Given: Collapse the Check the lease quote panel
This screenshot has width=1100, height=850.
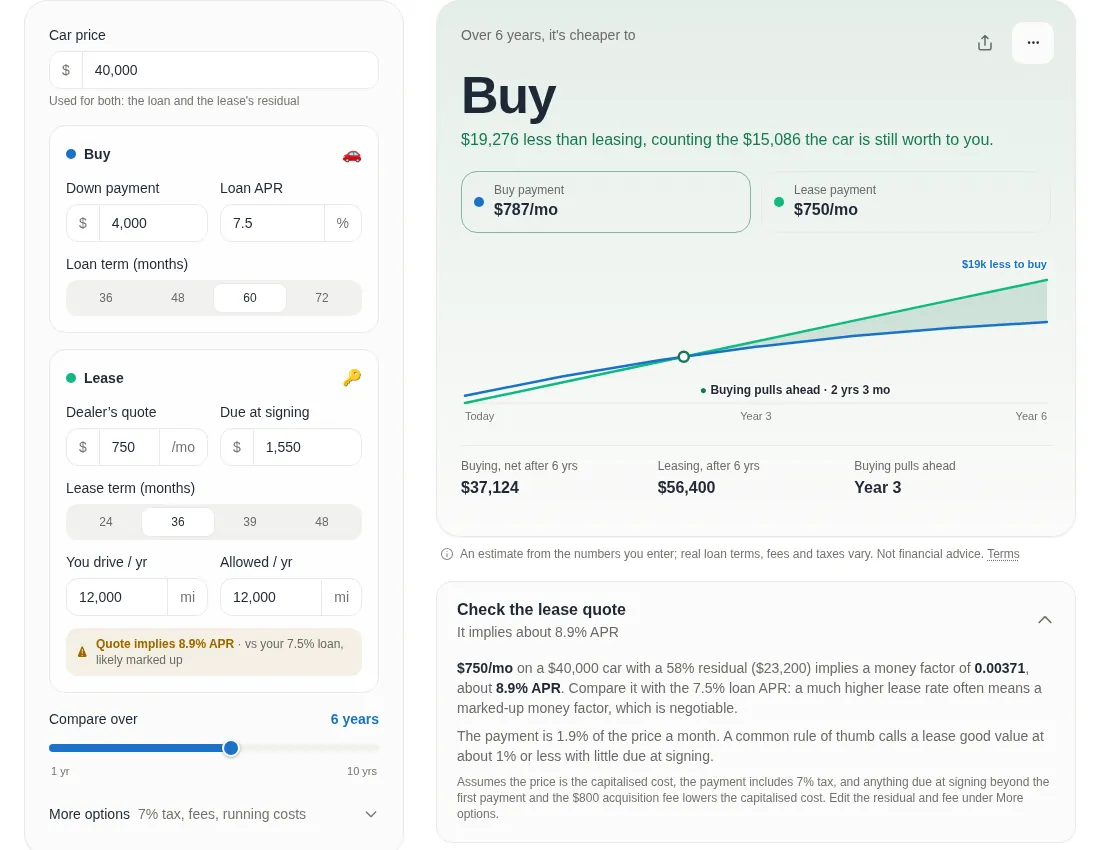Looking at the screenshot, I should [x=1045, y=620].
